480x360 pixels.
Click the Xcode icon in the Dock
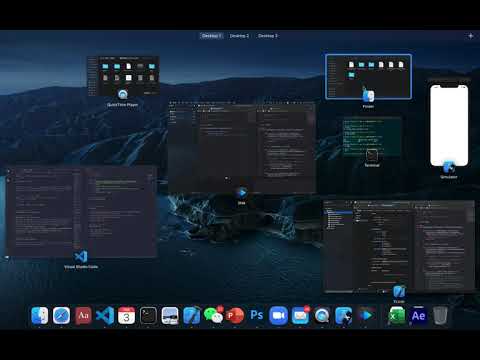192,315
